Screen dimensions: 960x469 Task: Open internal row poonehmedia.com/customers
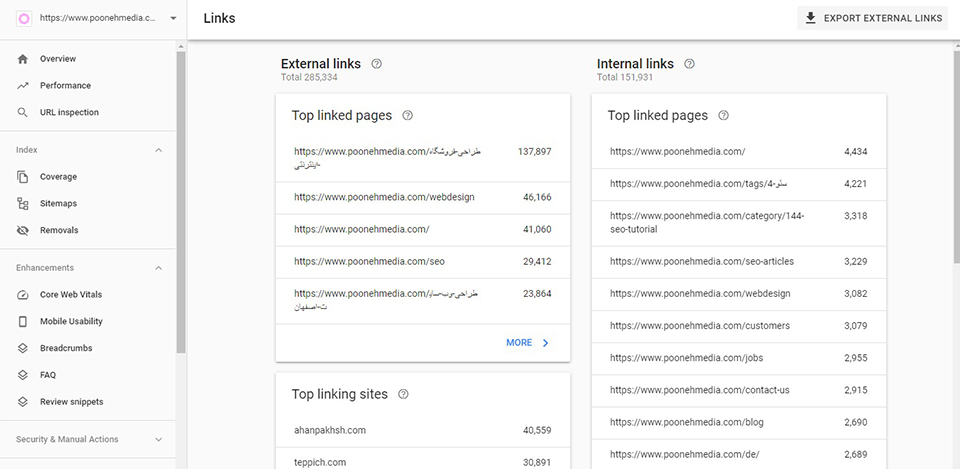point(739,326)
